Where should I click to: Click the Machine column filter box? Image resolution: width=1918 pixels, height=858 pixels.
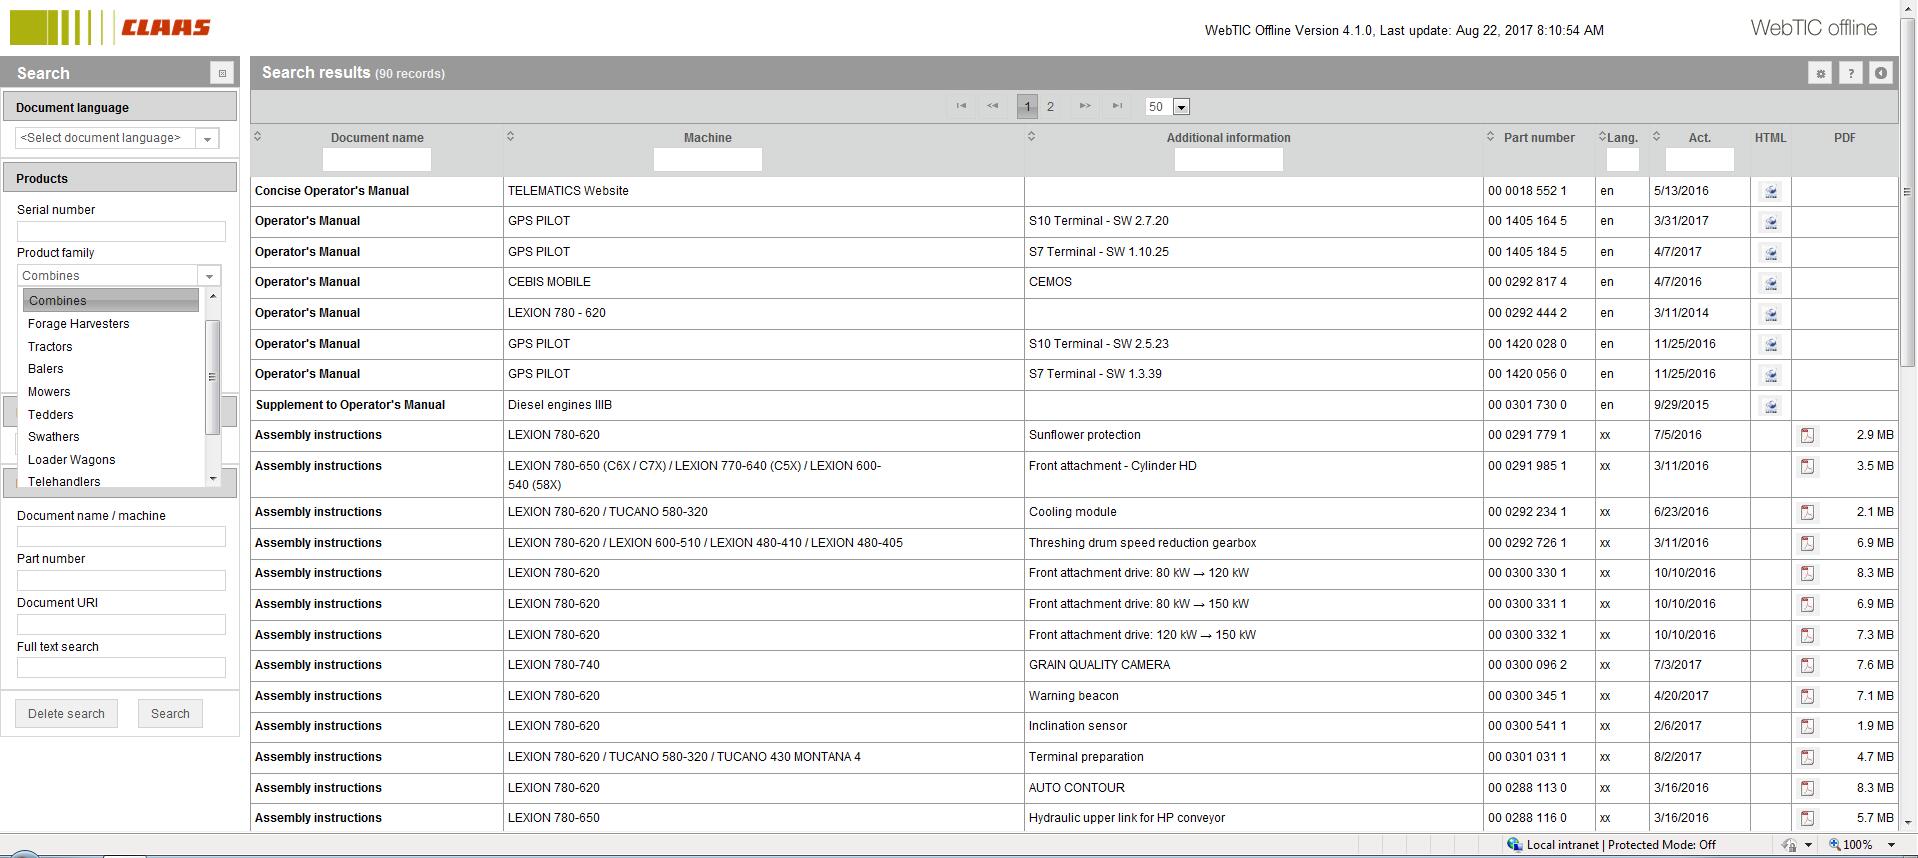tap(708, 160)
